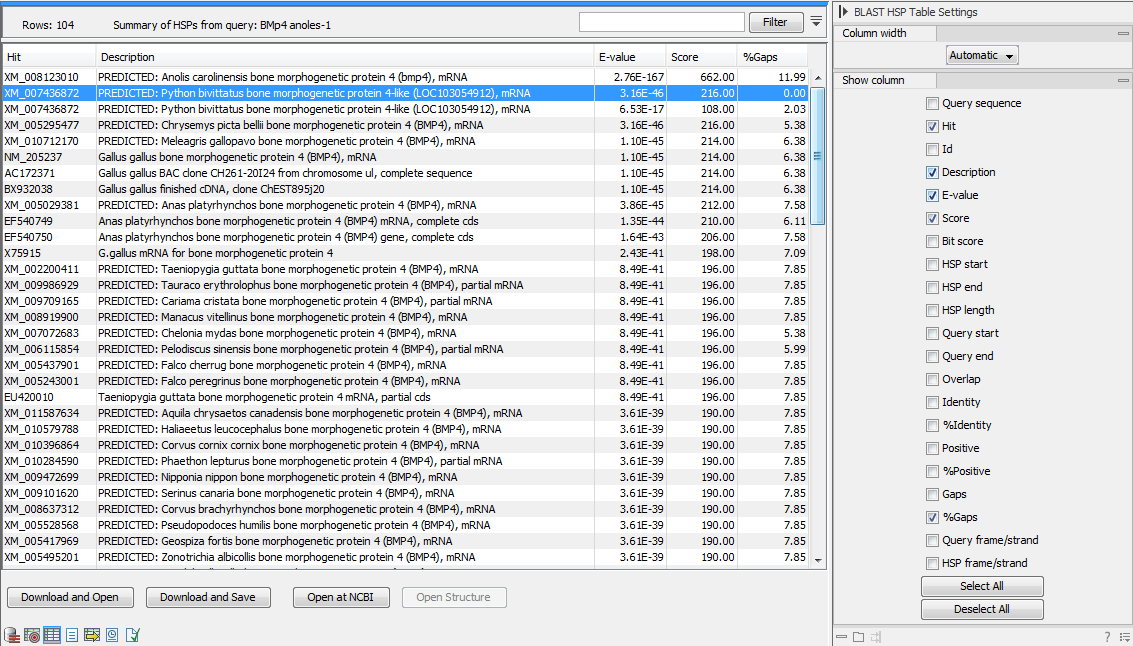Collapse the Show column section

1122,79
